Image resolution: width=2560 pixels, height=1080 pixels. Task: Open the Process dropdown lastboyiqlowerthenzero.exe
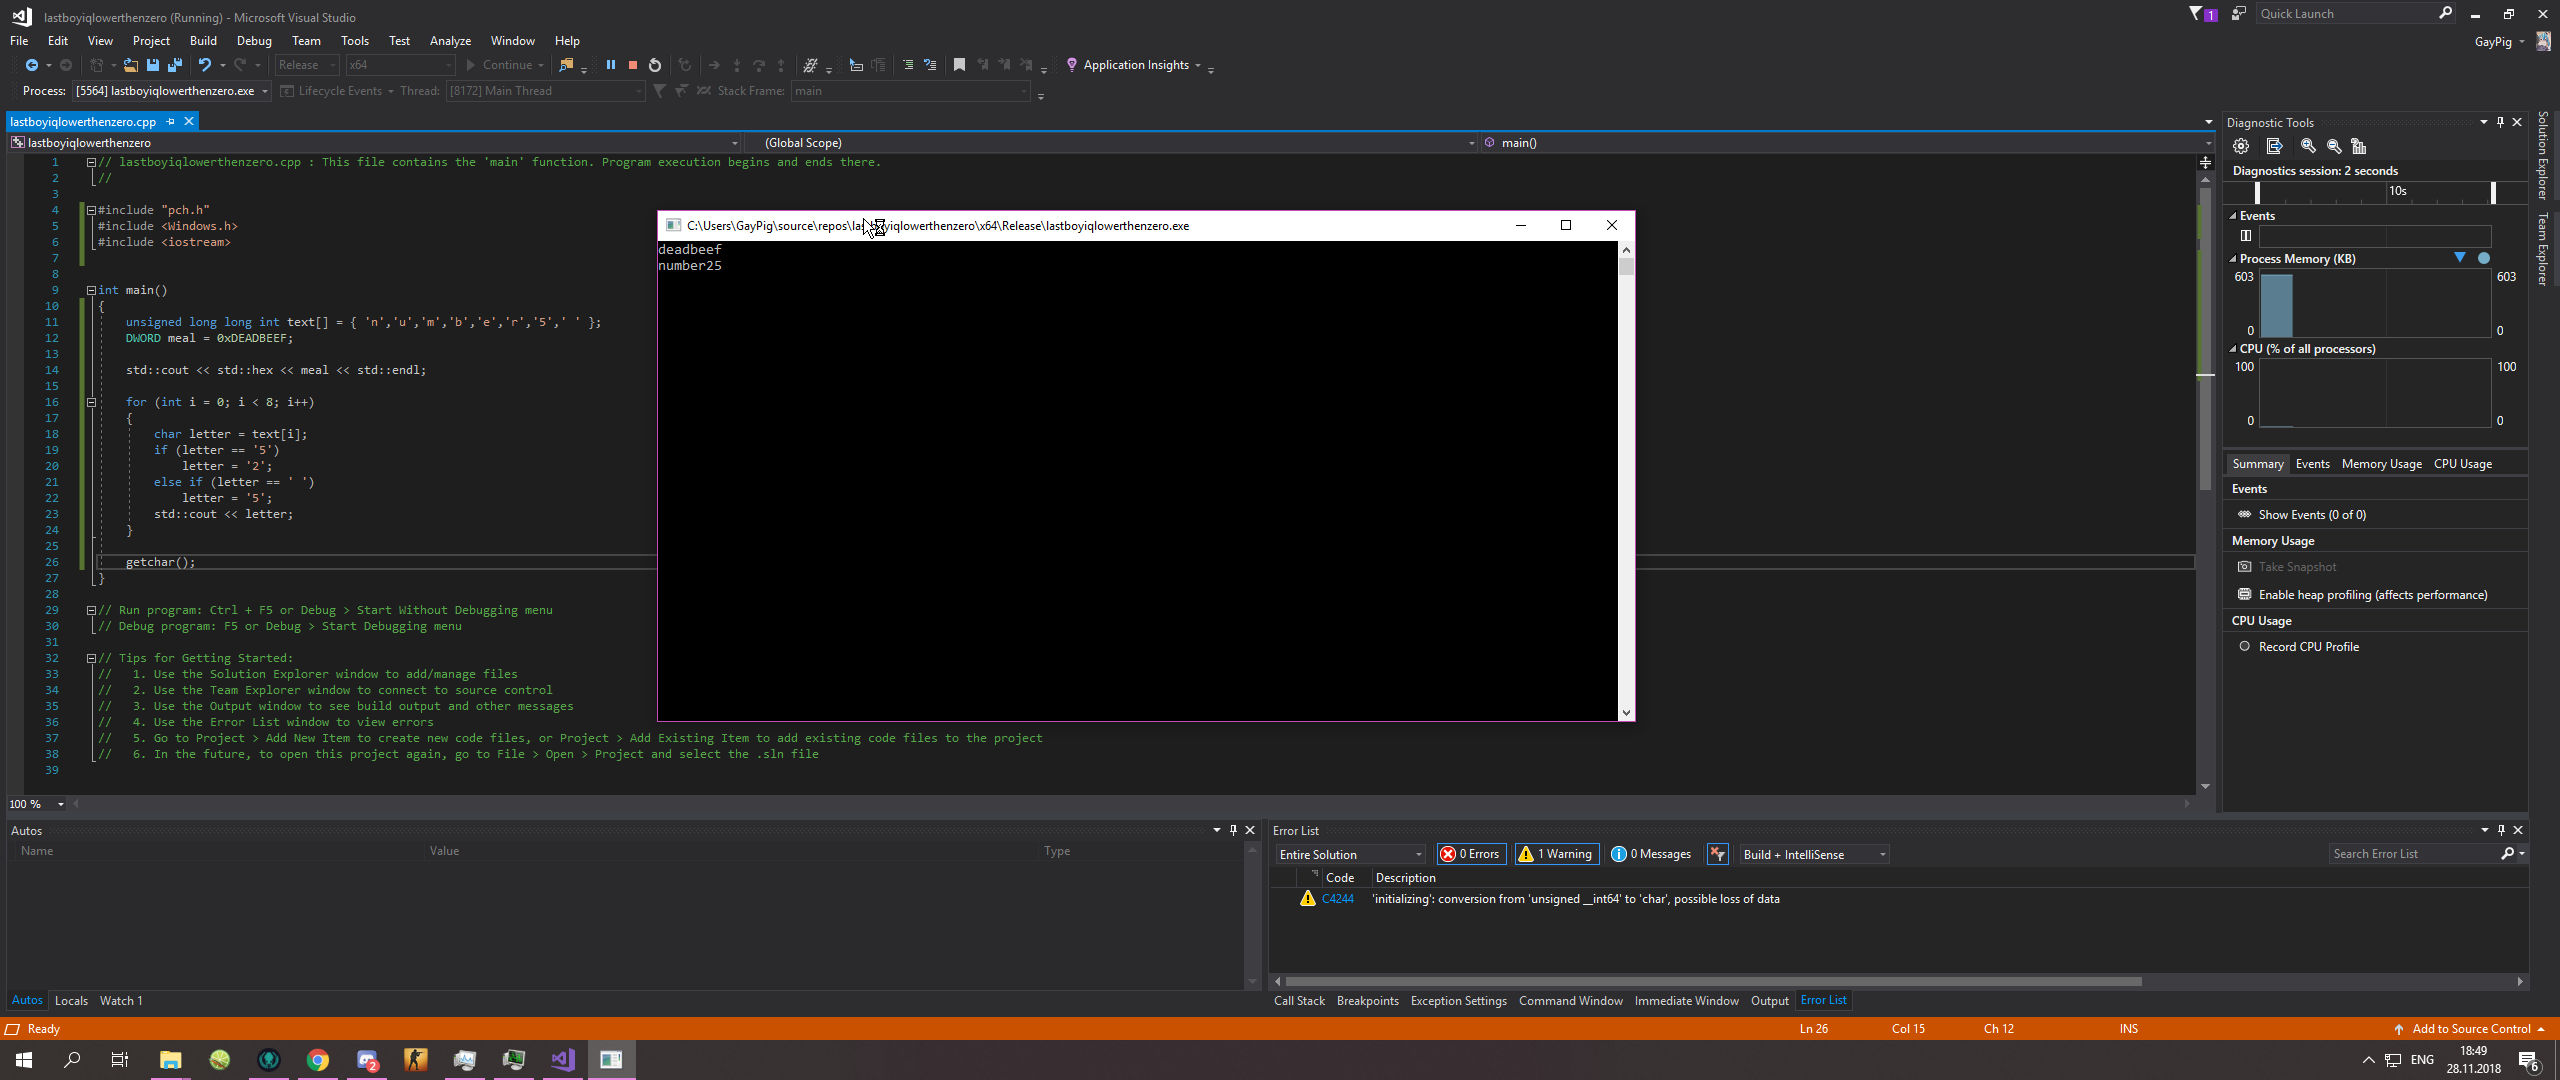[172, 91]
